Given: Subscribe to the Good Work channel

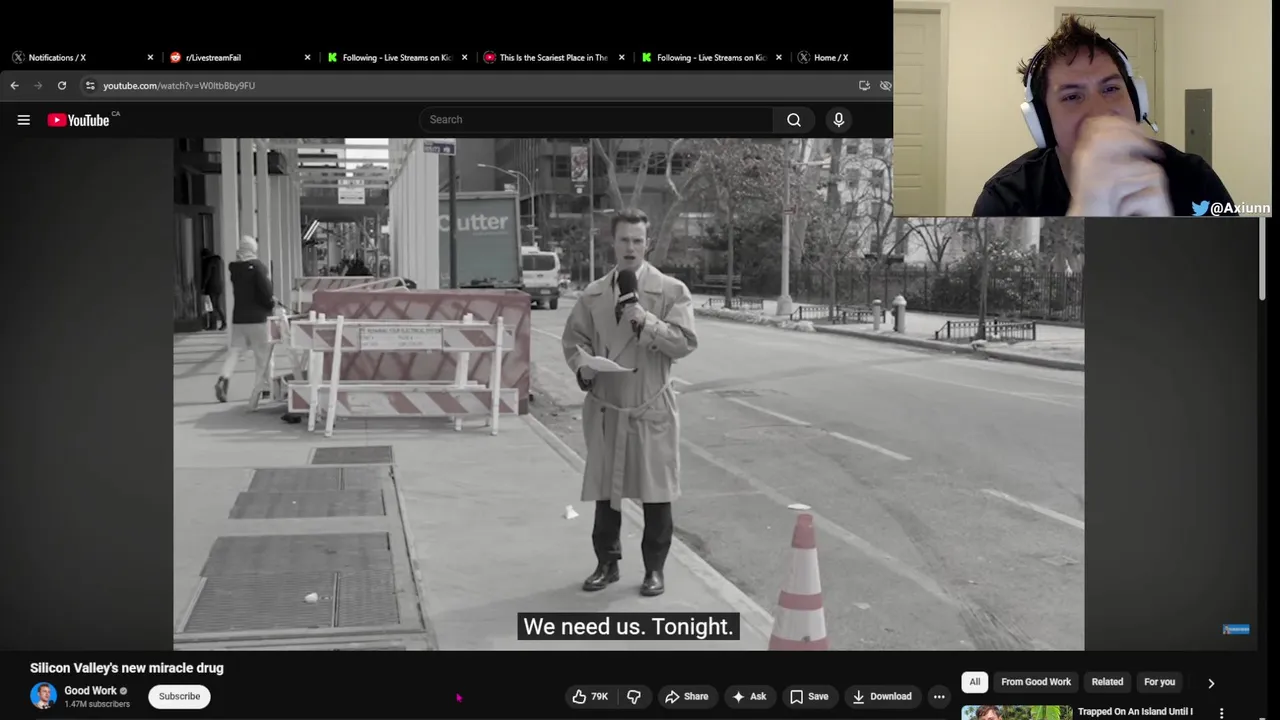Looking at the screenshot, I should tap(180, 697).
